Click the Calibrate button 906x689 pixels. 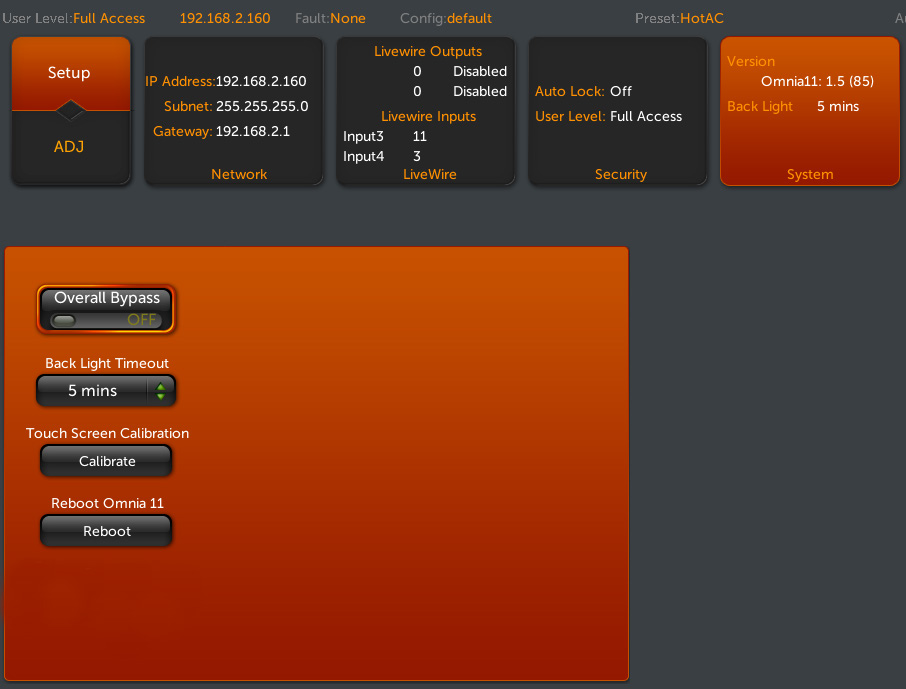click(106, 461)
